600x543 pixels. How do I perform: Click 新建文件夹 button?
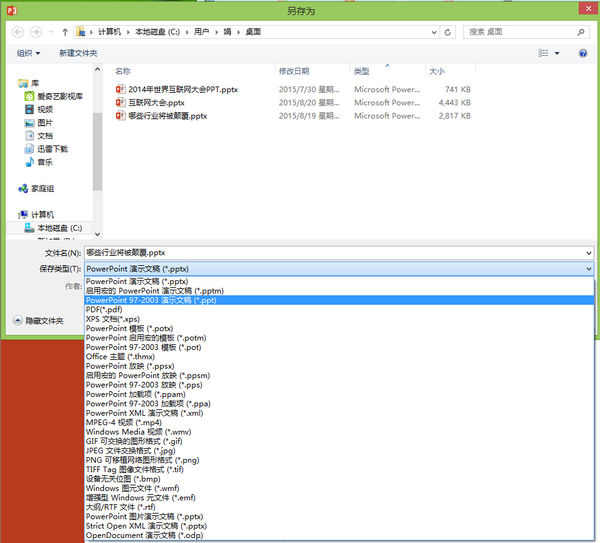click(x=78, y=53)
